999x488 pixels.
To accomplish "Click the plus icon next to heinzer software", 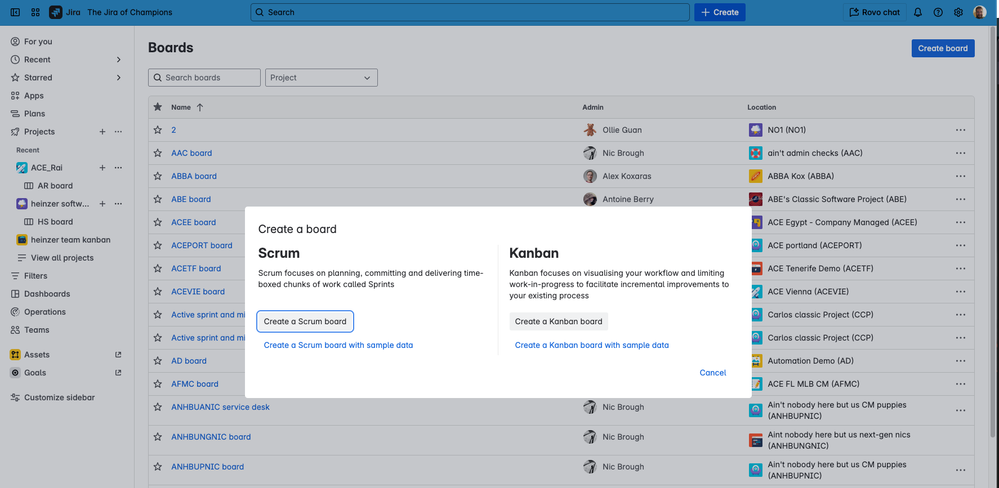I will click(x=102, y=204).
